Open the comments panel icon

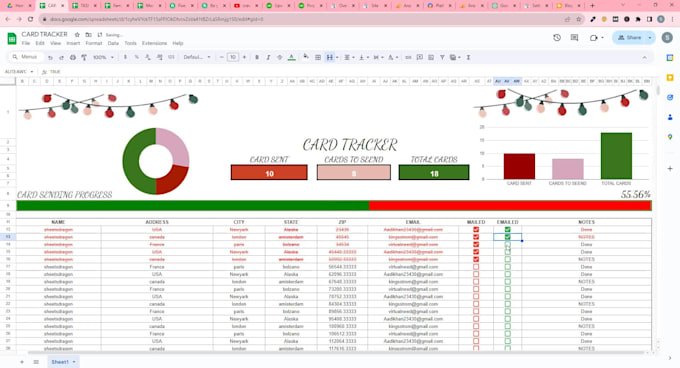click(575, 38)
